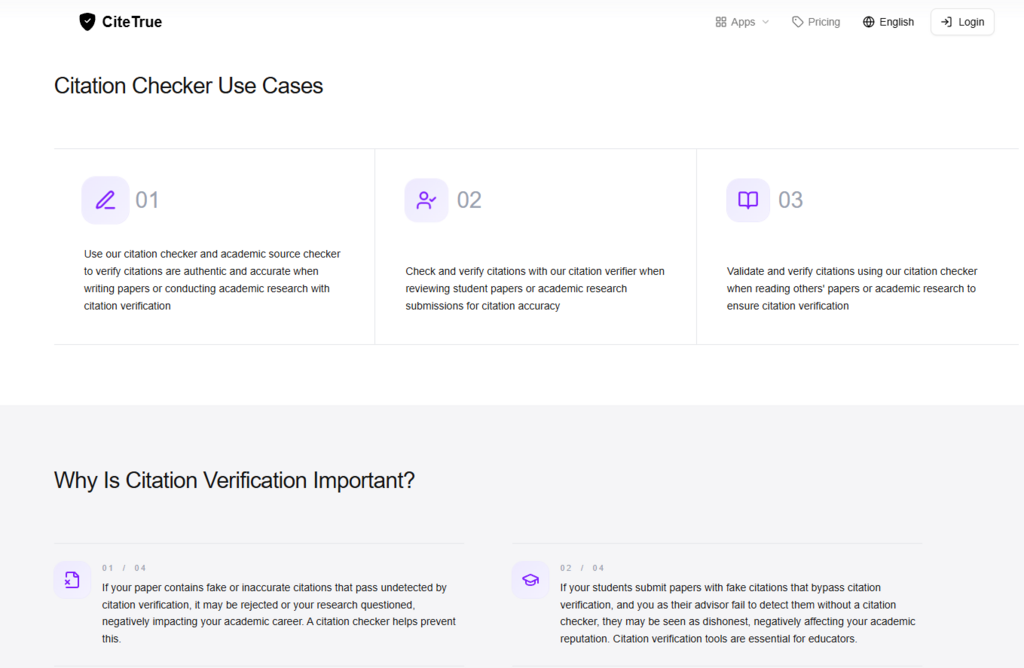Click the CiteTrue shield logo icon
Image resolution: width=1024 pixels, height=668 pixels.
click(87, 22)
